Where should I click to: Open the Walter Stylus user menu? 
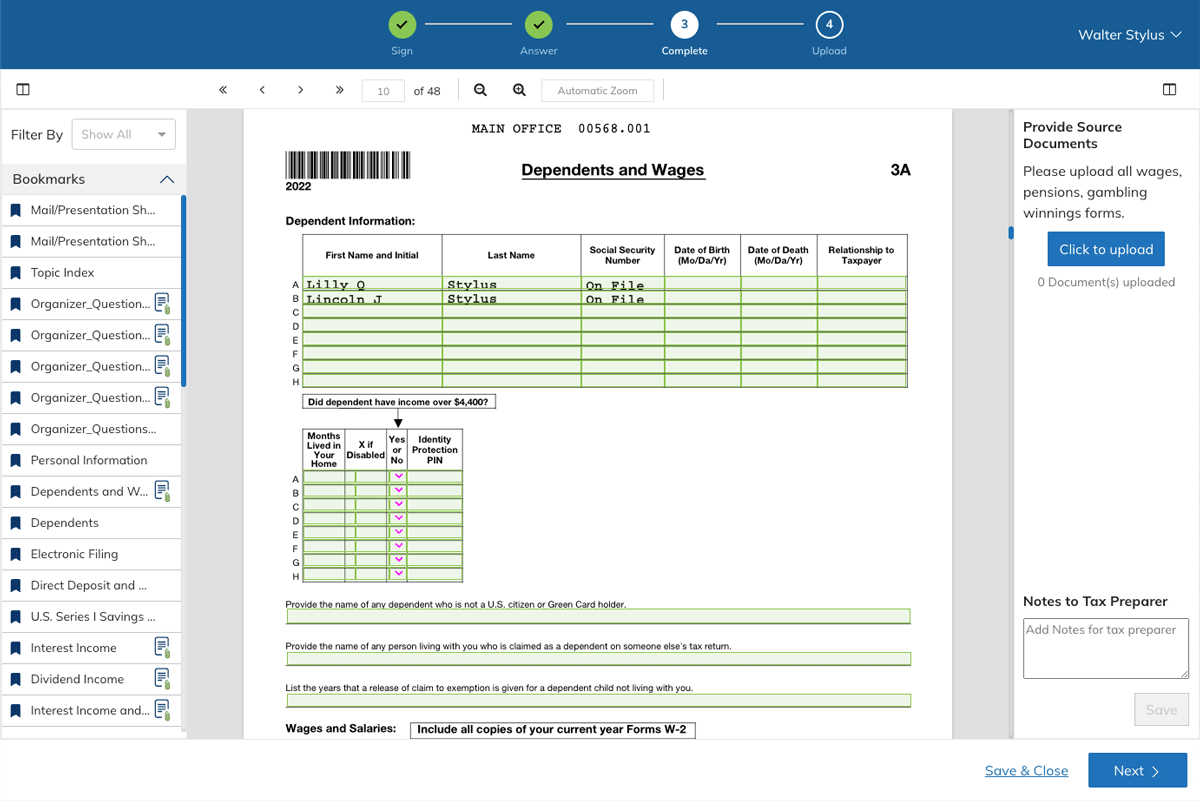point(1129,35)
